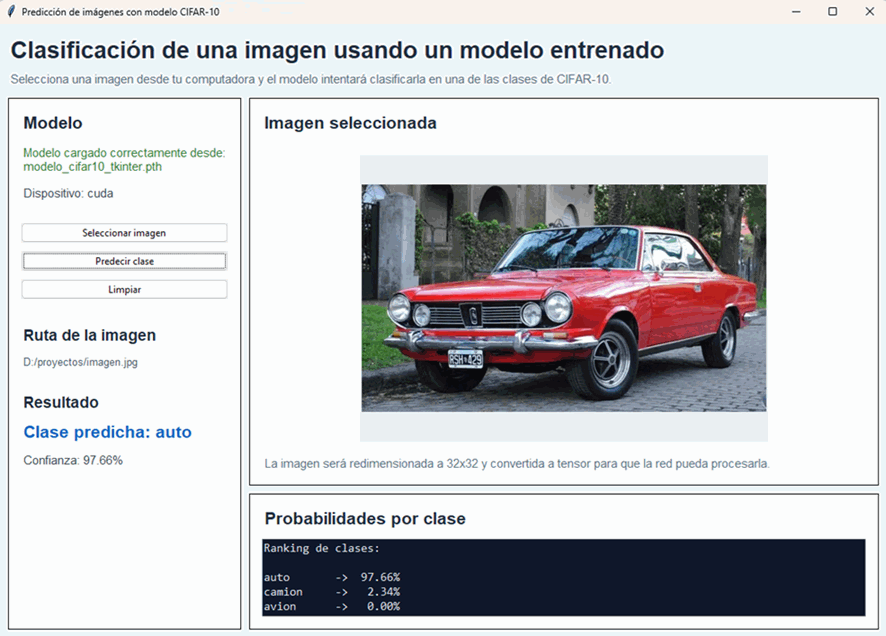Click the Limpiar button to reset
886x636 pixels.
124,289
